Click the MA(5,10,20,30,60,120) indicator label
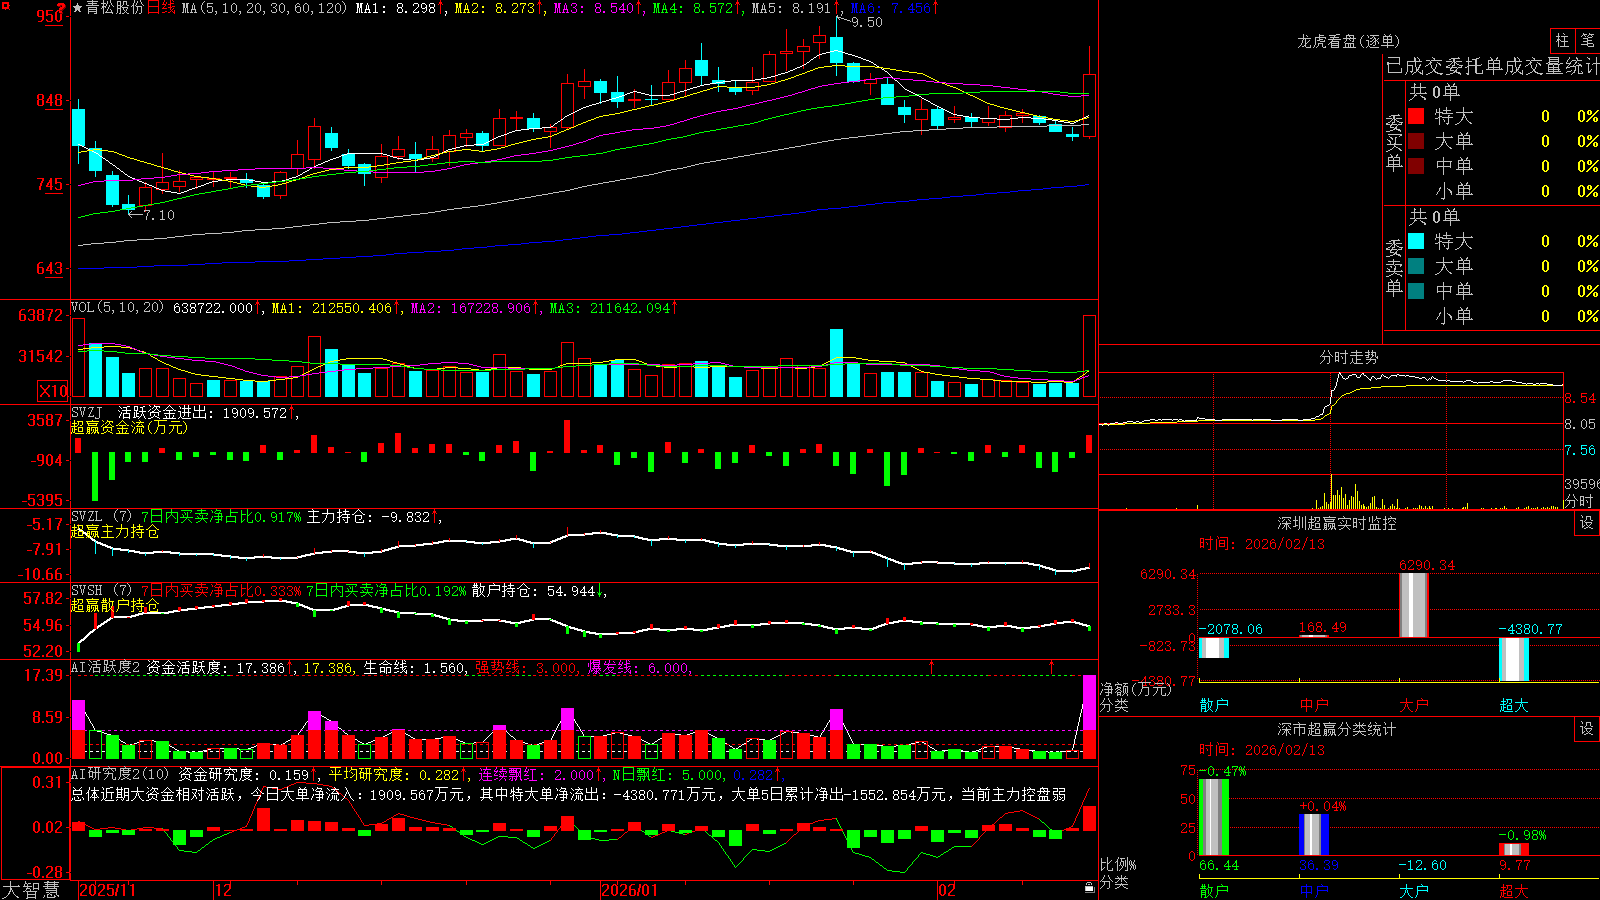The width and height of the screenshot is (1600, 900). click(264, 8)
